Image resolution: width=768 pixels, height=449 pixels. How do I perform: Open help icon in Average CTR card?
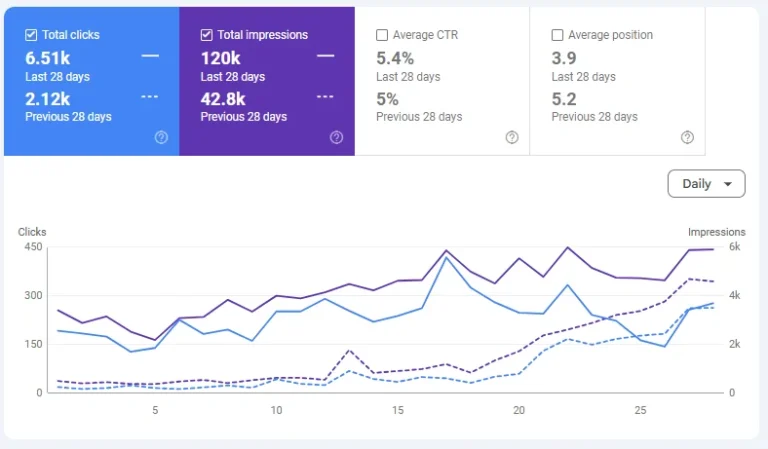512,137
